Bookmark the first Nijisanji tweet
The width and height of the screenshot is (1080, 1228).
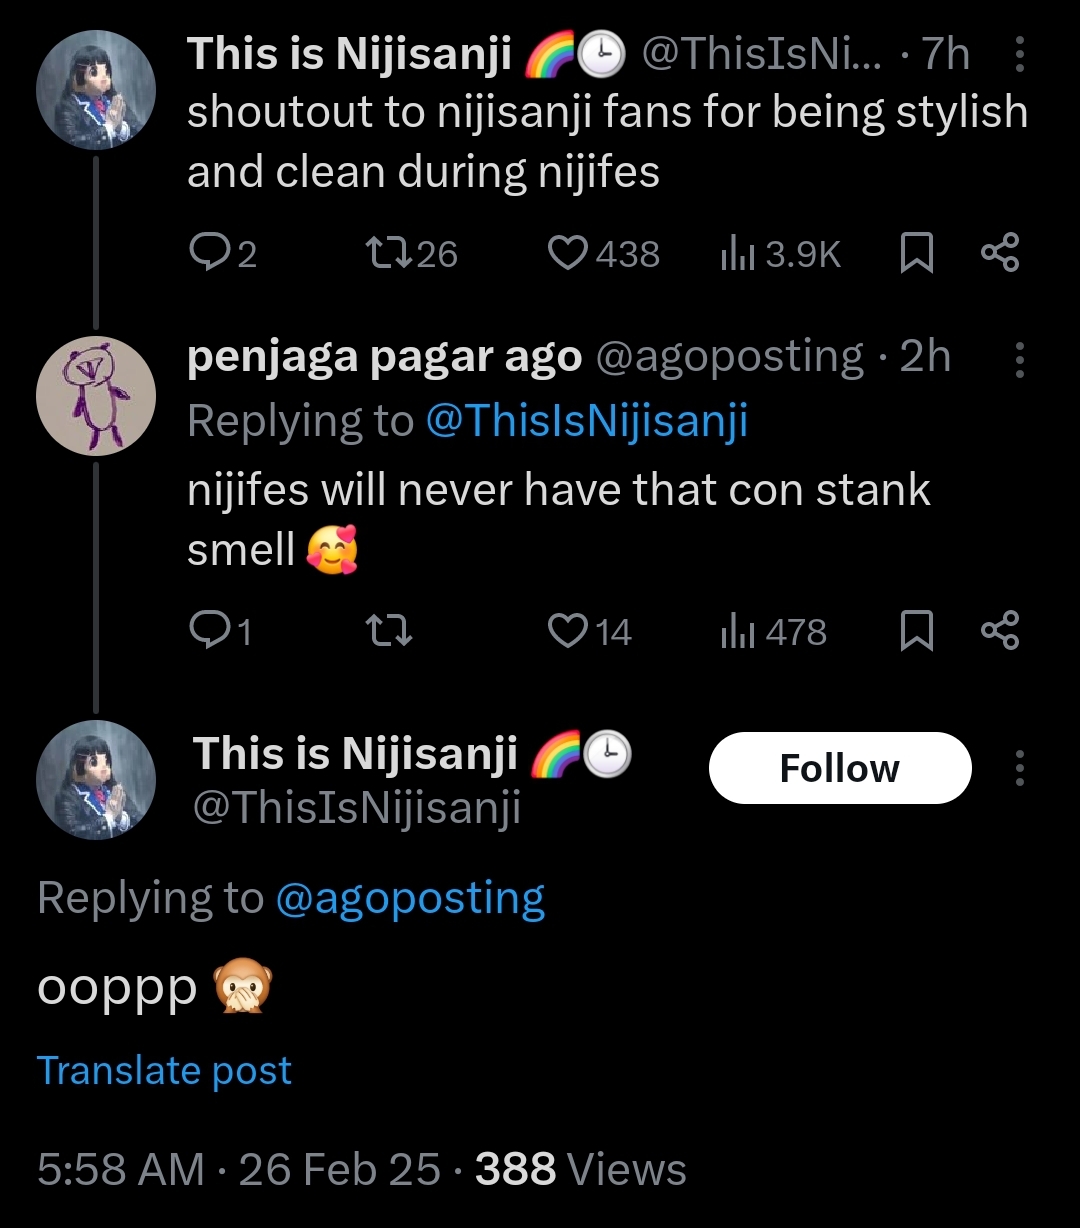[x=916, y=253]
